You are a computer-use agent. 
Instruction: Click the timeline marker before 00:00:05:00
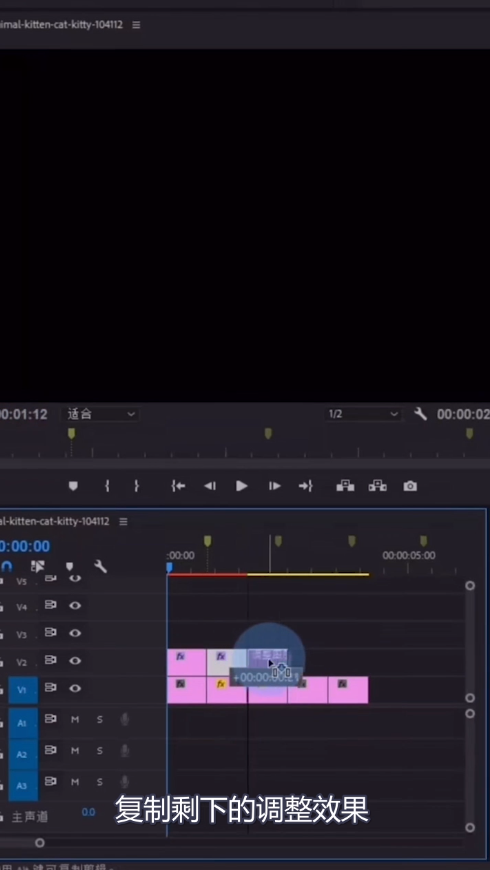(351, 540)
